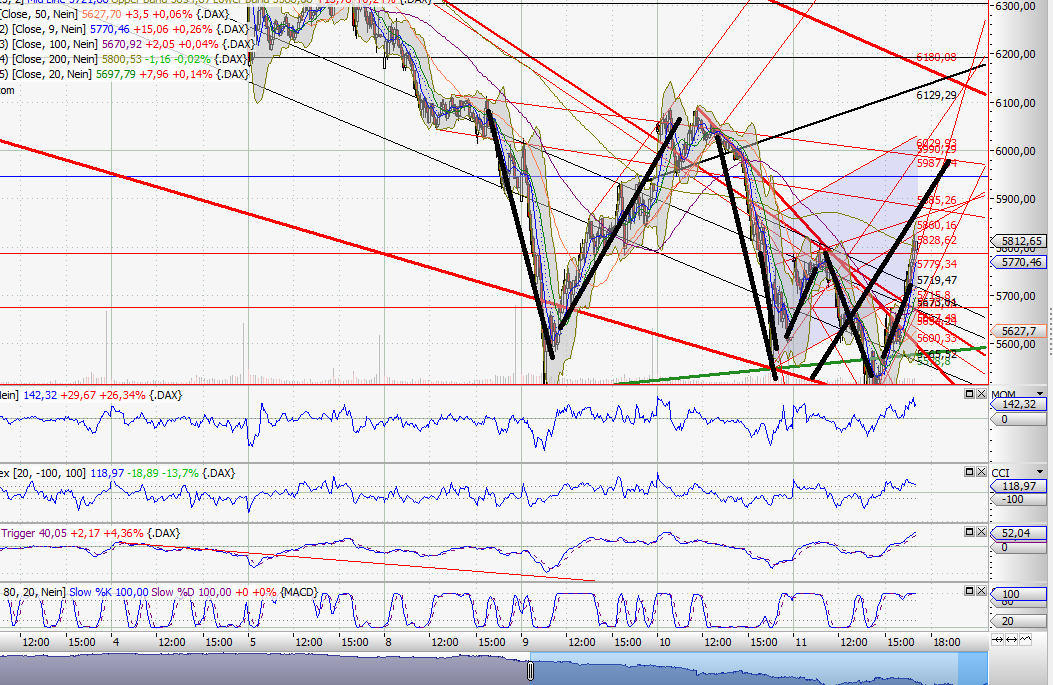Close the CCI indicator panel
This screenshot has height=685, width=1053.
click(981, 472)
